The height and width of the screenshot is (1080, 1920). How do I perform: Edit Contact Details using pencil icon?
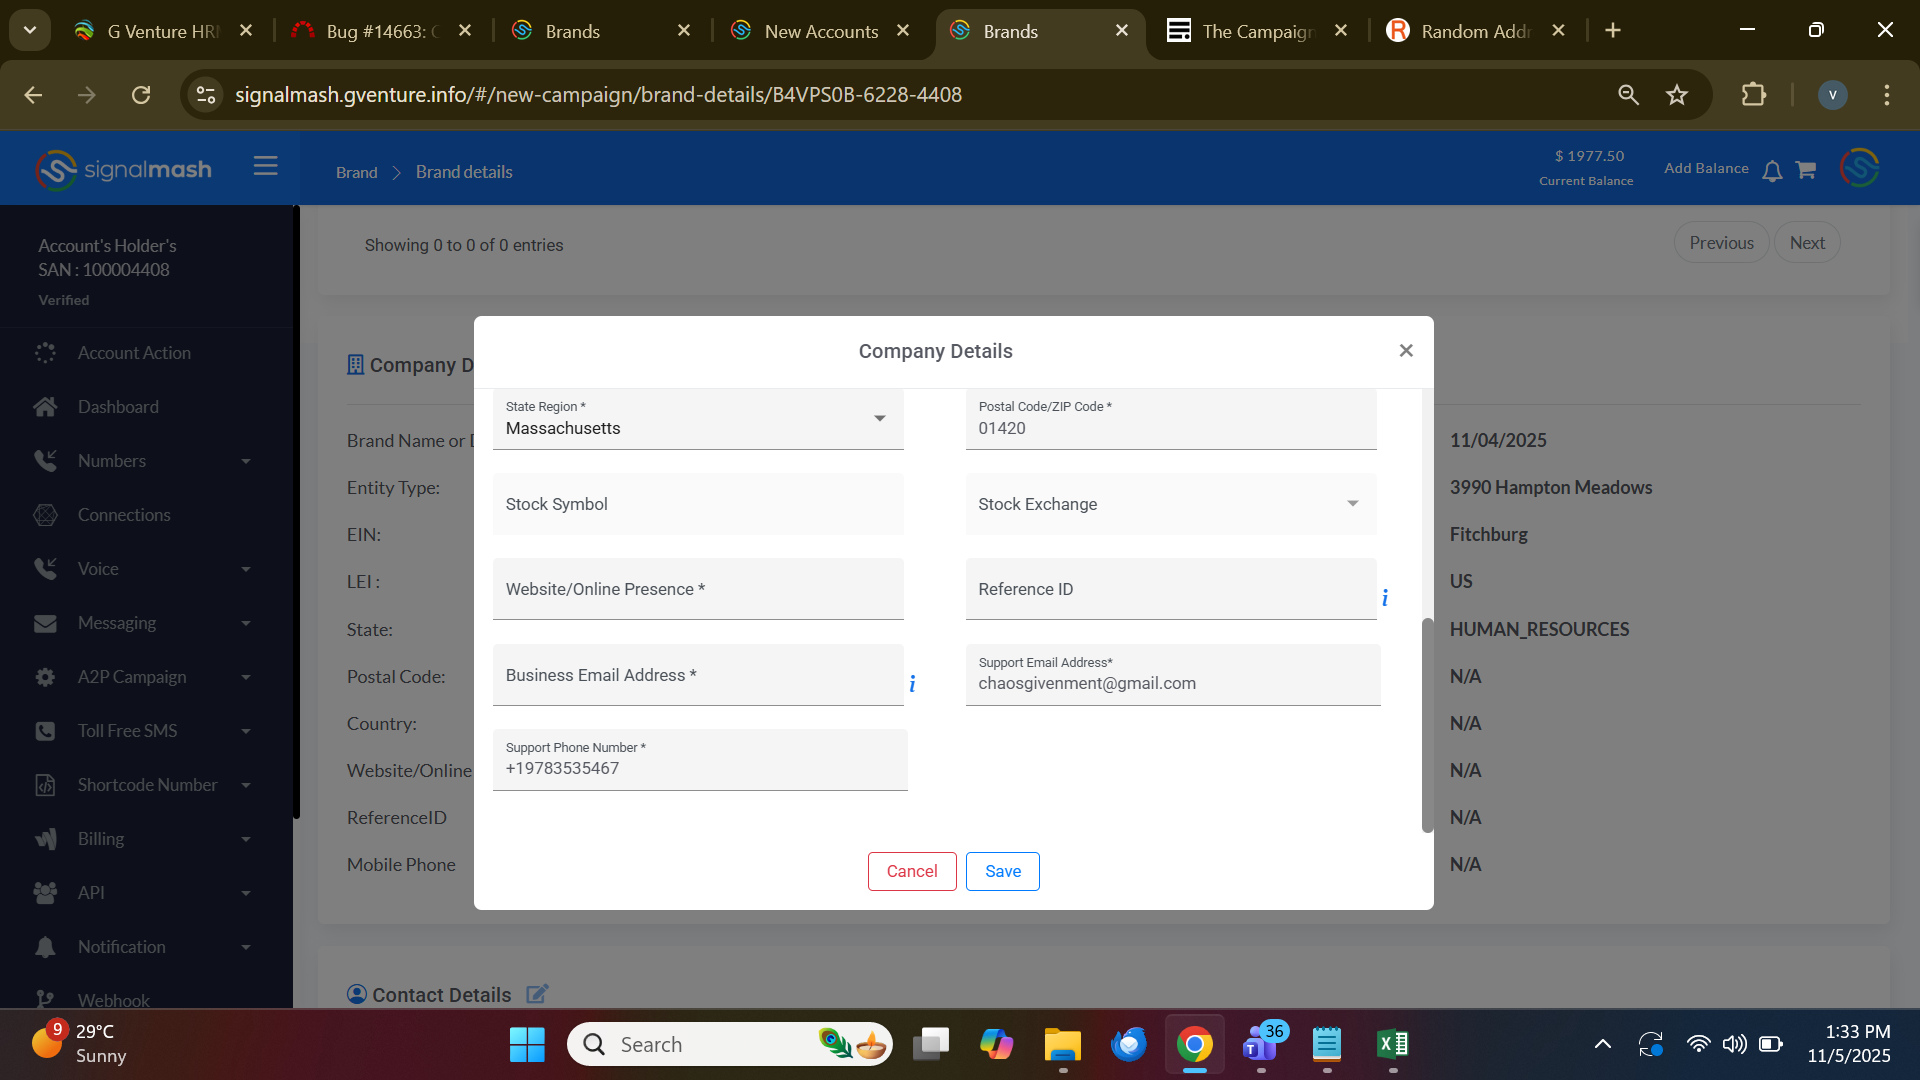click(537, 994)
